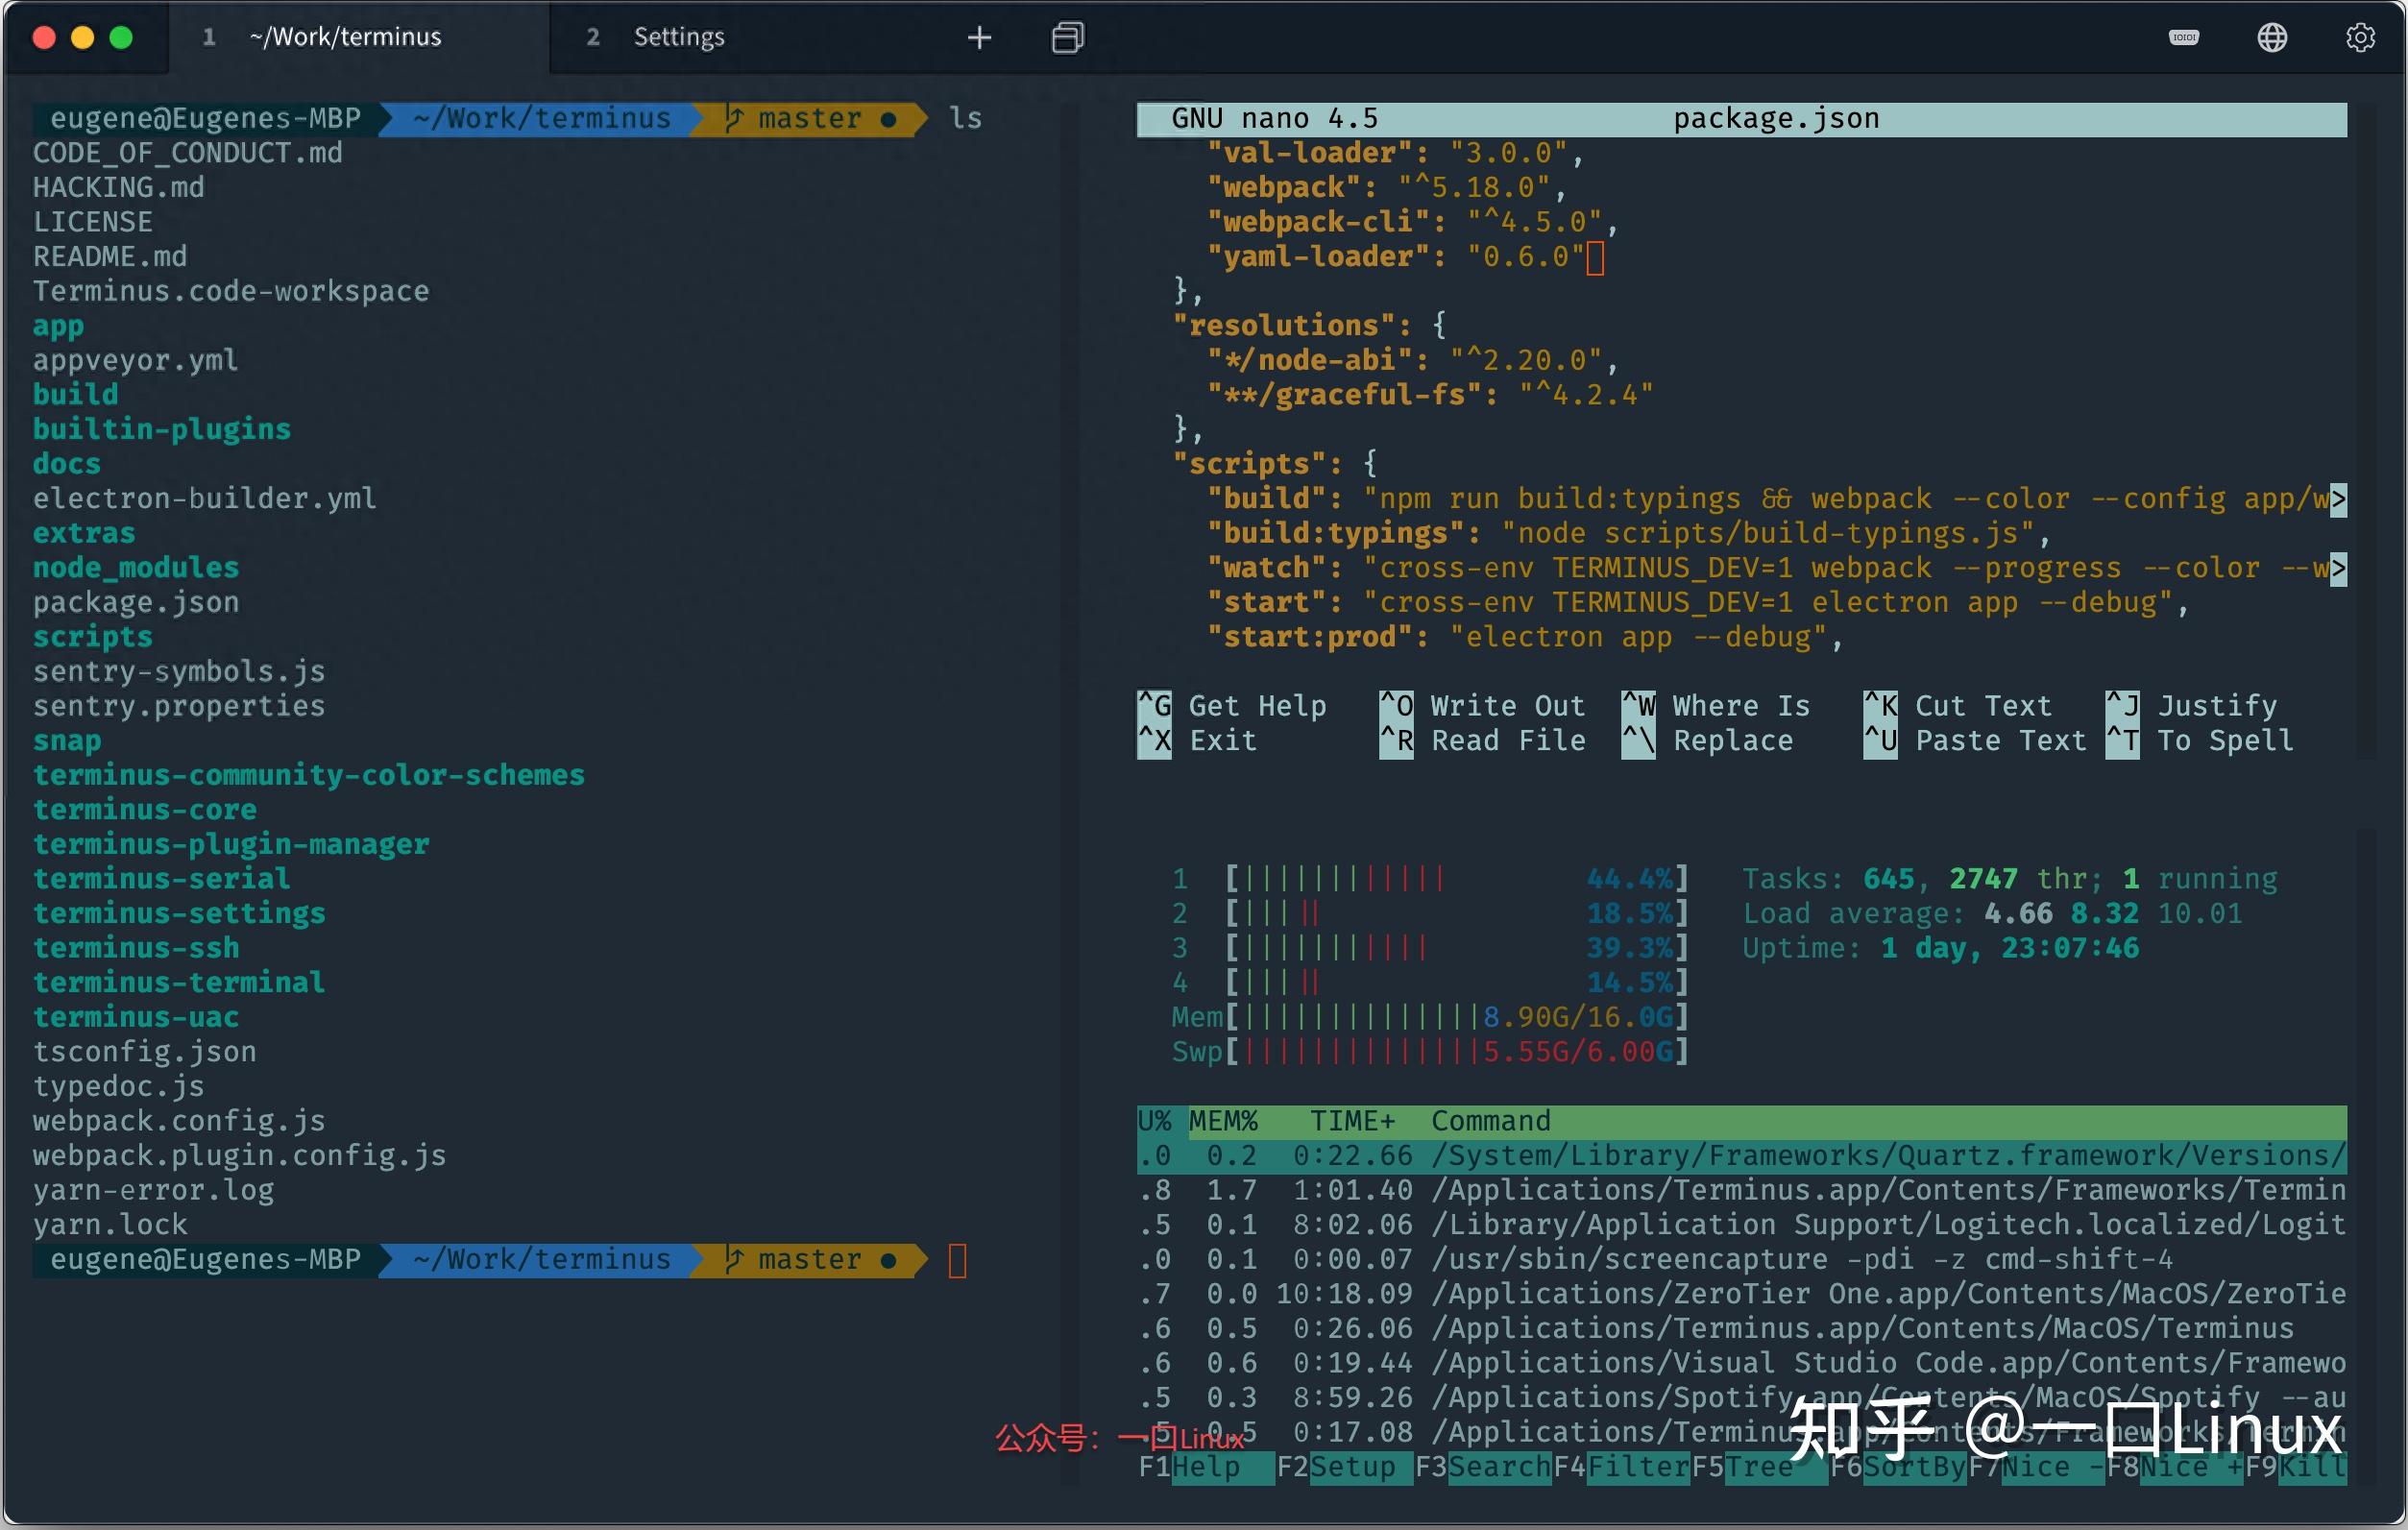Click the "start:prod" script line
The height and width of the screenshot is (1530, 2408).
click(1525, 637)
